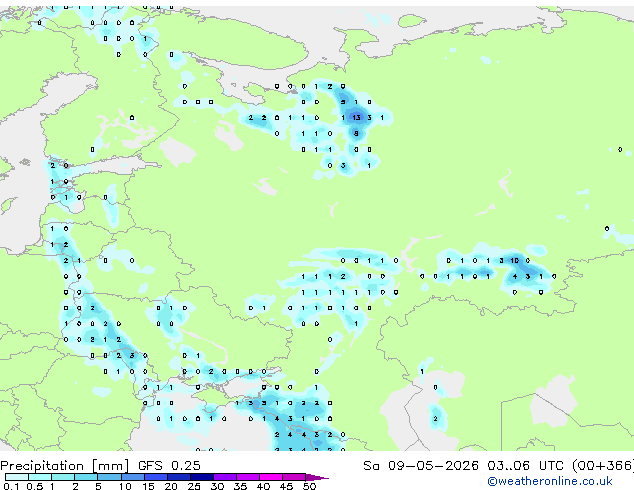This screenshot has width=634, height=490.
Task: Click the legend label '20'
Action: tap(171, 486)
